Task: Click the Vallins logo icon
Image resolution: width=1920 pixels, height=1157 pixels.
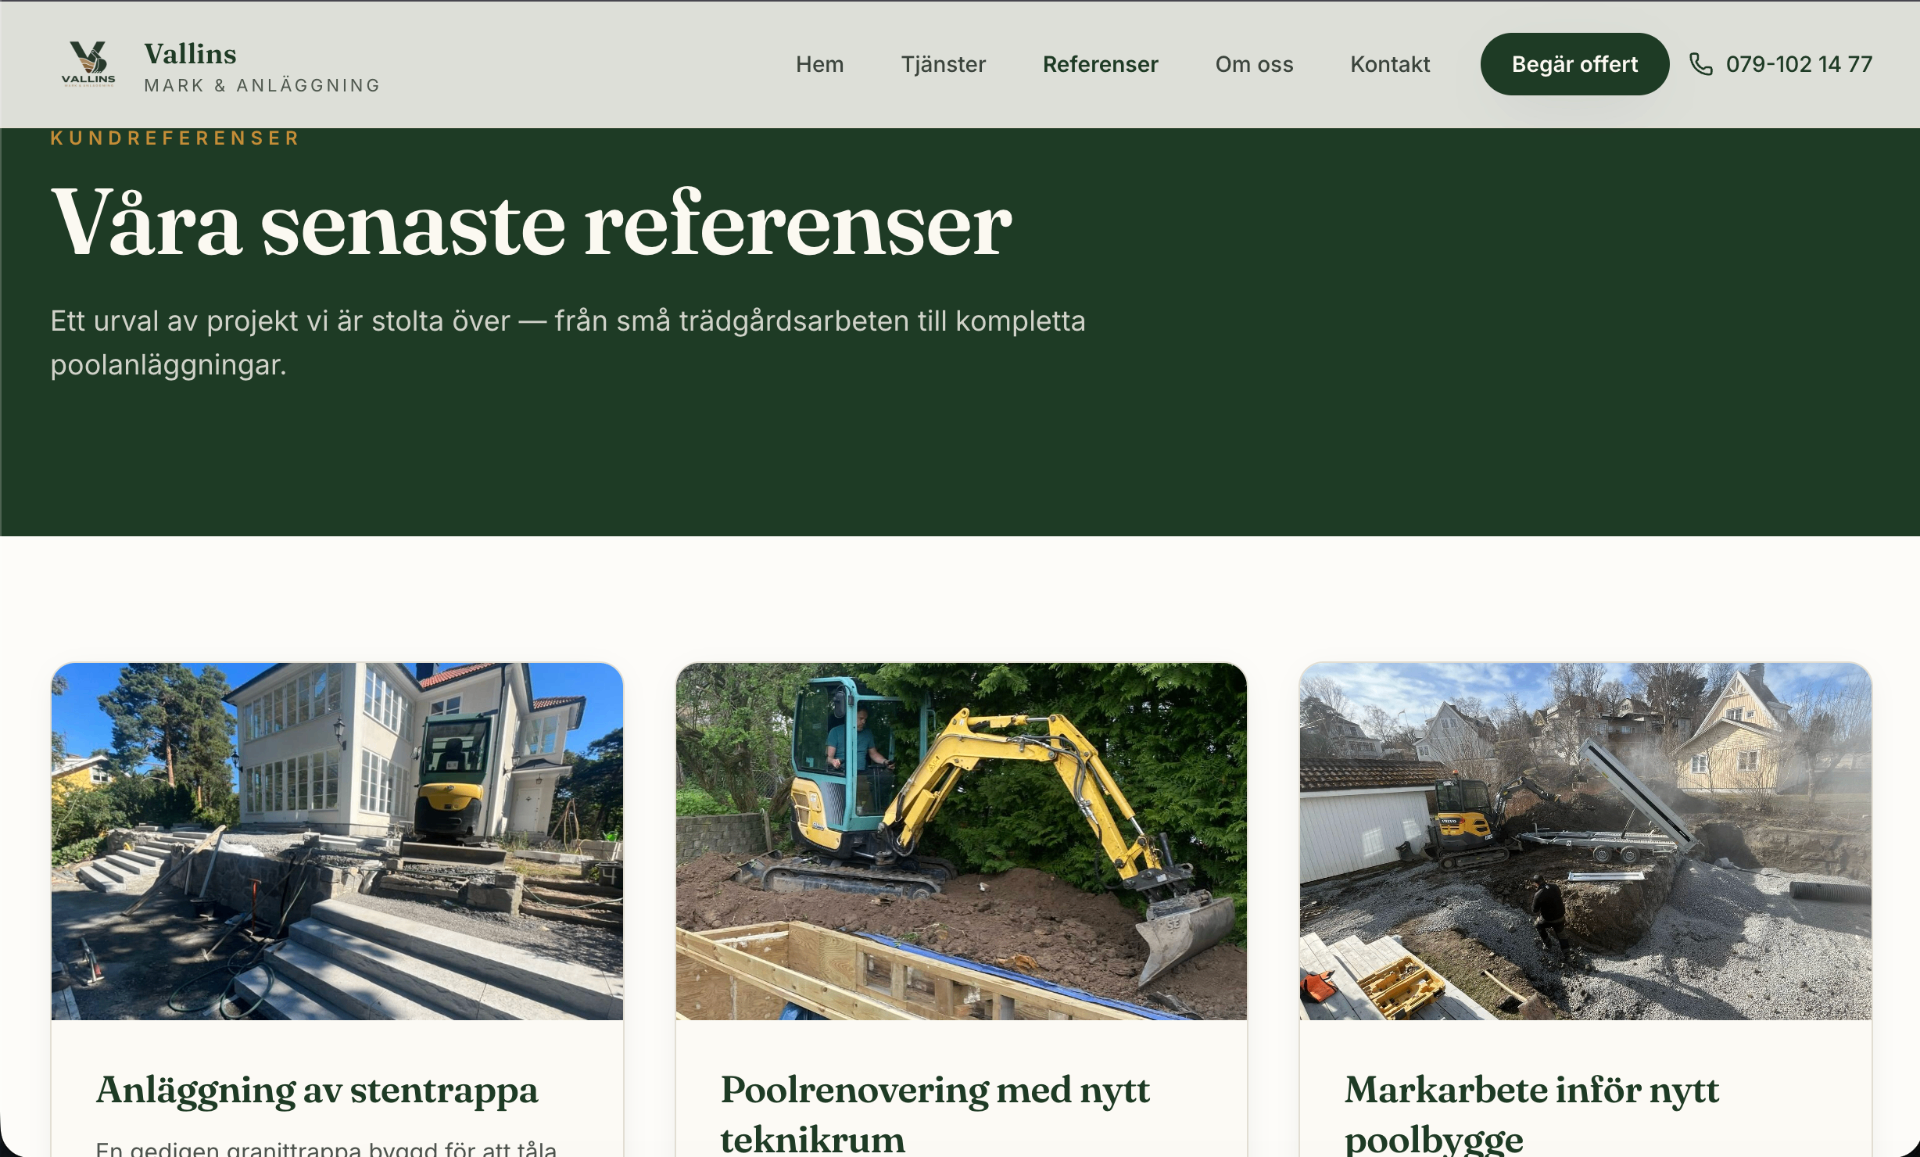Action: [88, 64]
